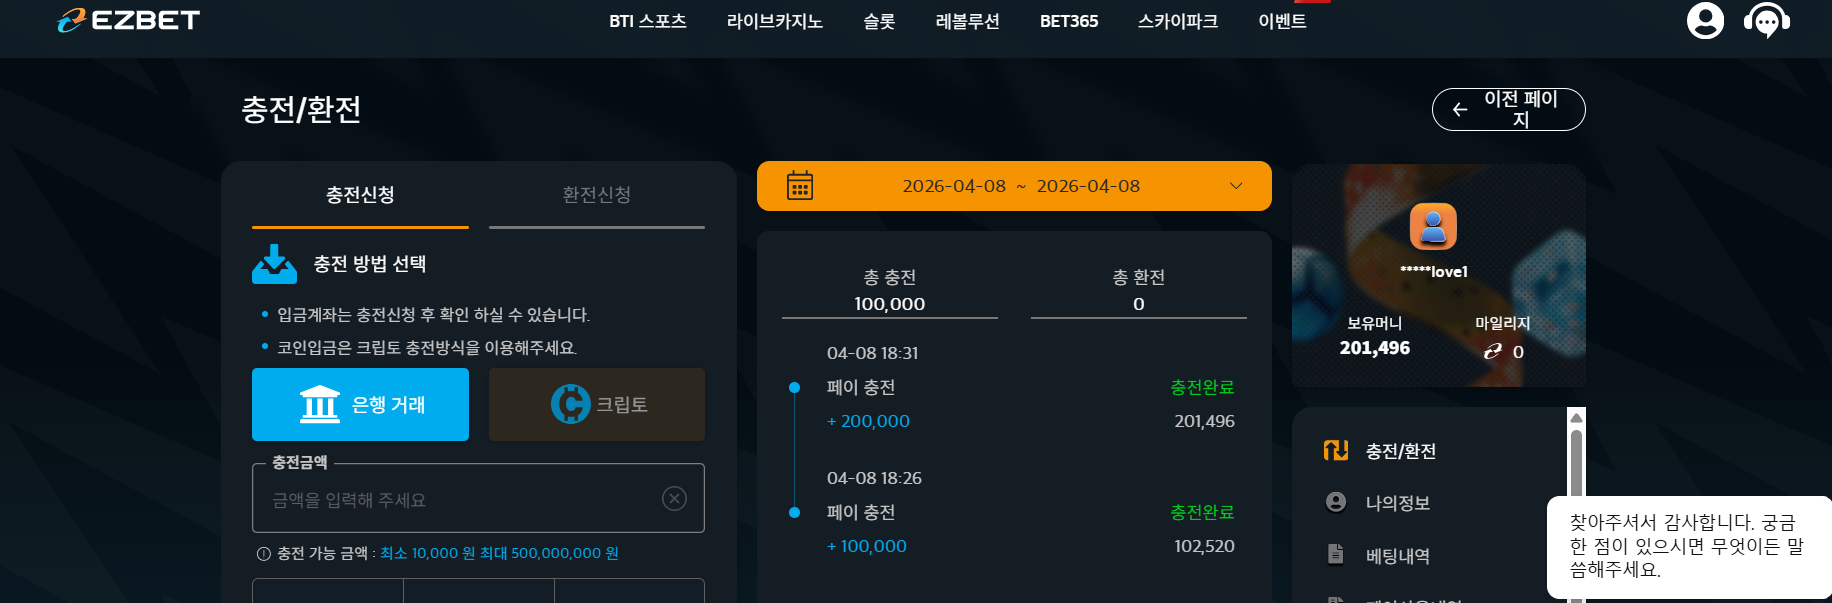The image size is (1832, 603).
Task: Click the EZBET logo
Action: [128, 20]
